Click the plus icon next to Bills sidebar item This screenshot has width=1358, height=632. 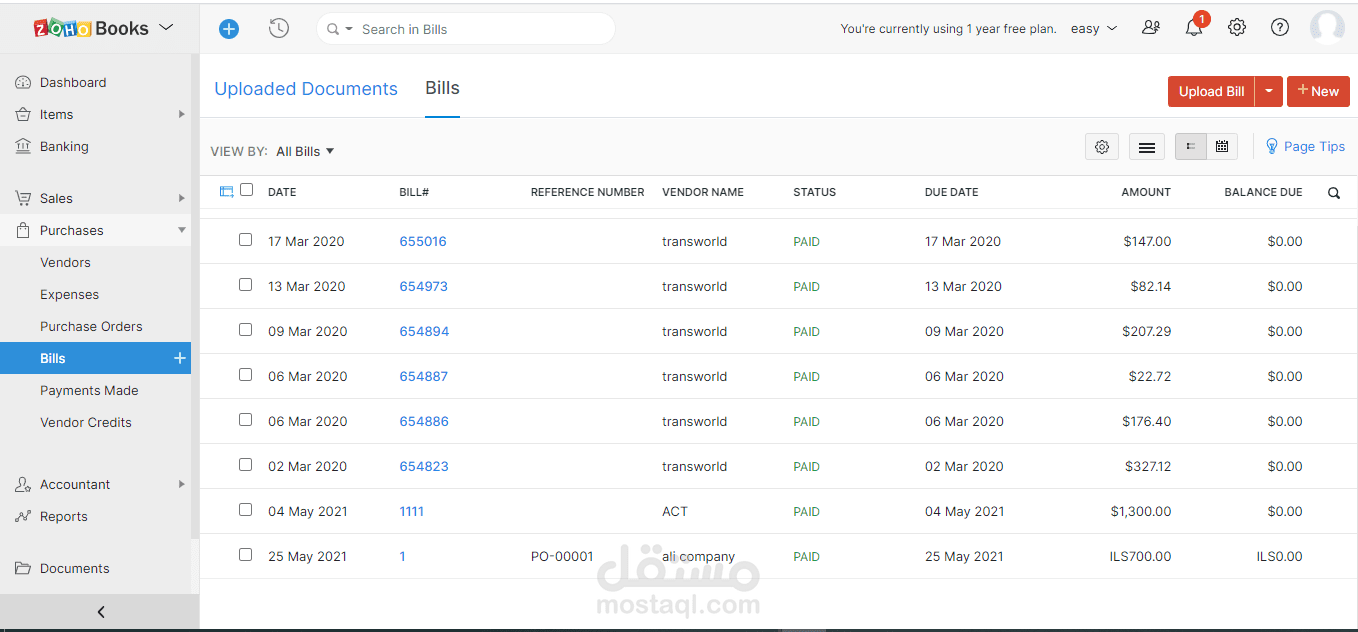click(x=180, y=358)
